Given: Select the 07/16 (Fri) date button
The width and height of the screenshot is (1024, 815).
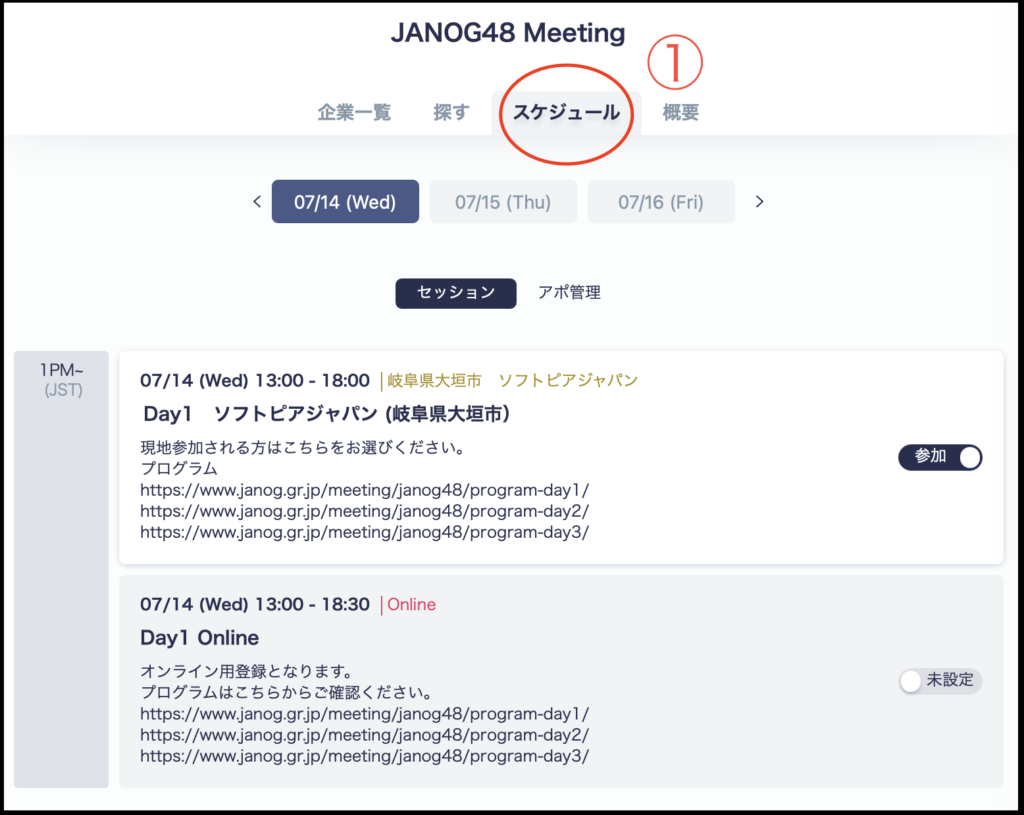Looking at the screenshot, I should point(661,202).
